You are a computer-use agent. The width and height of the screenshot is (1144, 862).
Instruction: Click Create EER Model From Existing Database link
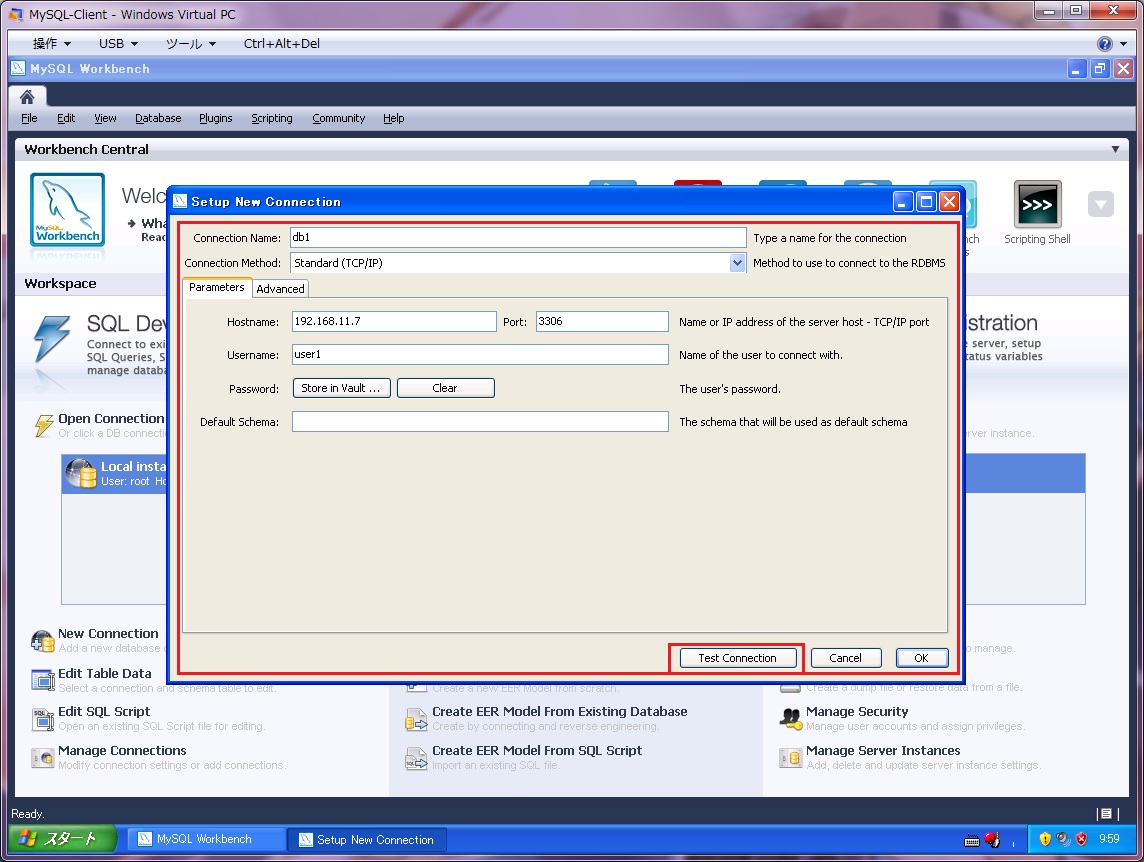point(560,712)
